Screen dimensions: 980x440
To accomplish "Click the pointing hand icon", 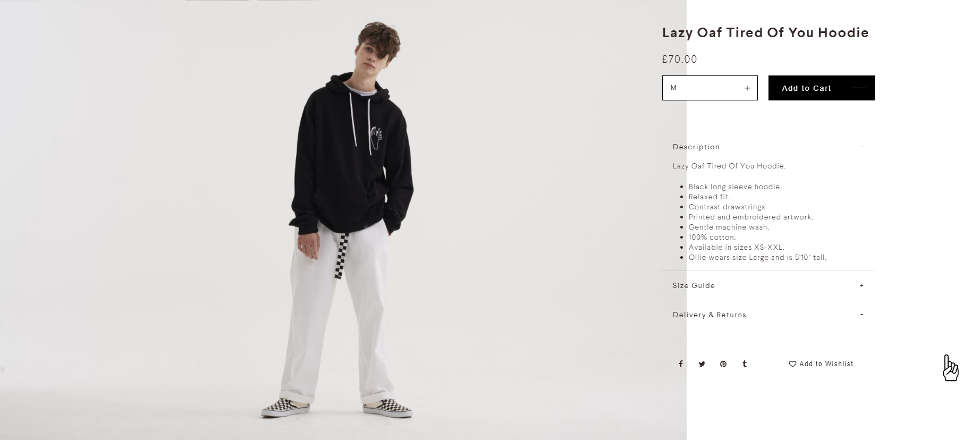I will pyautogui.click(x=950, y=368).
